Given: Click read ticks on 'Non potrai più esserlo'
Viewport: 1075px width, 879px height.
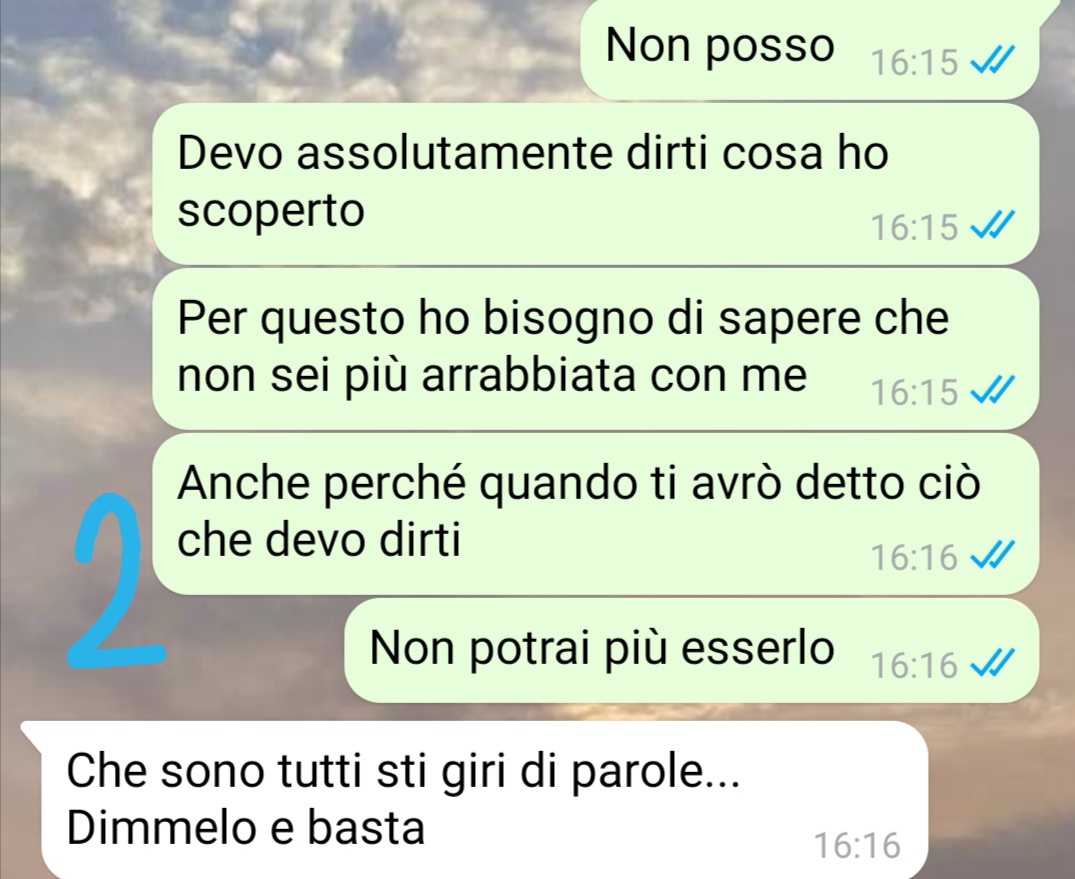Looking at the screenshot, I should coord(992,664).
